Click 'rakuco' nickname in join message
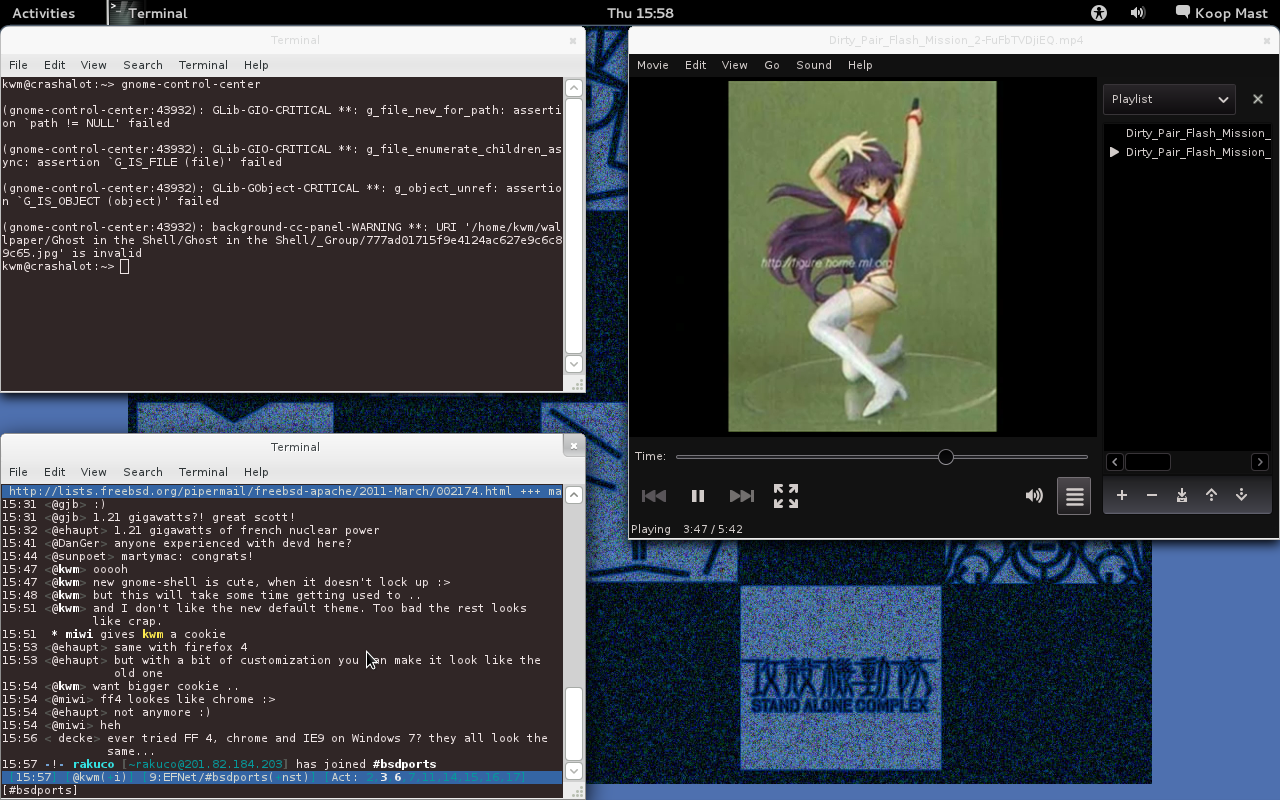The image size is (1280, 800). (x=93, y=764)
